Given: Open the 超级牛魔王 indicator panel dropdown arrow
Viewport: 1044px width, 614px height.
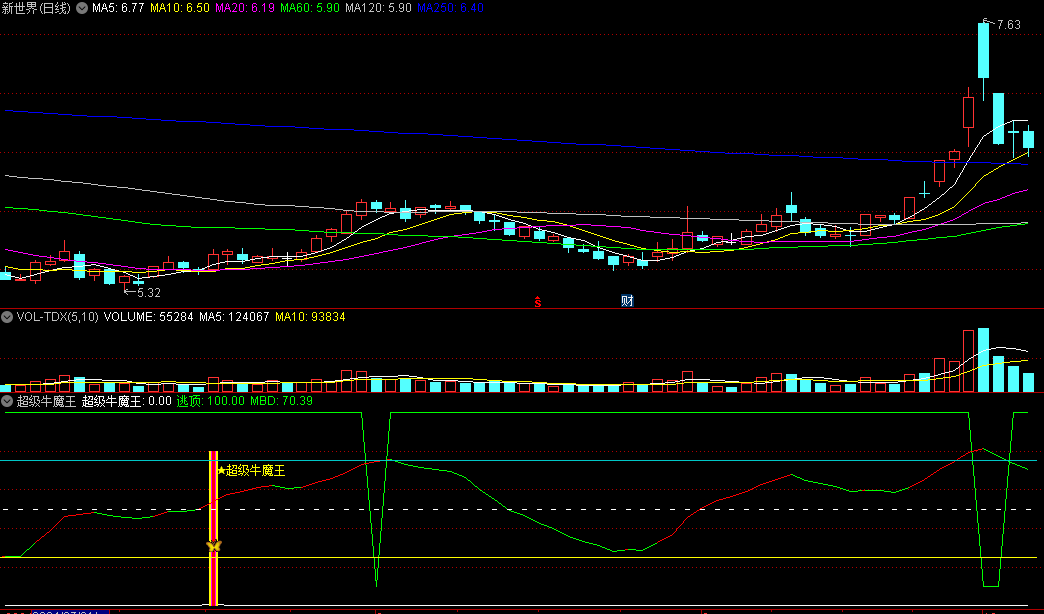Looking at the screenshot, I should point(7,401).
